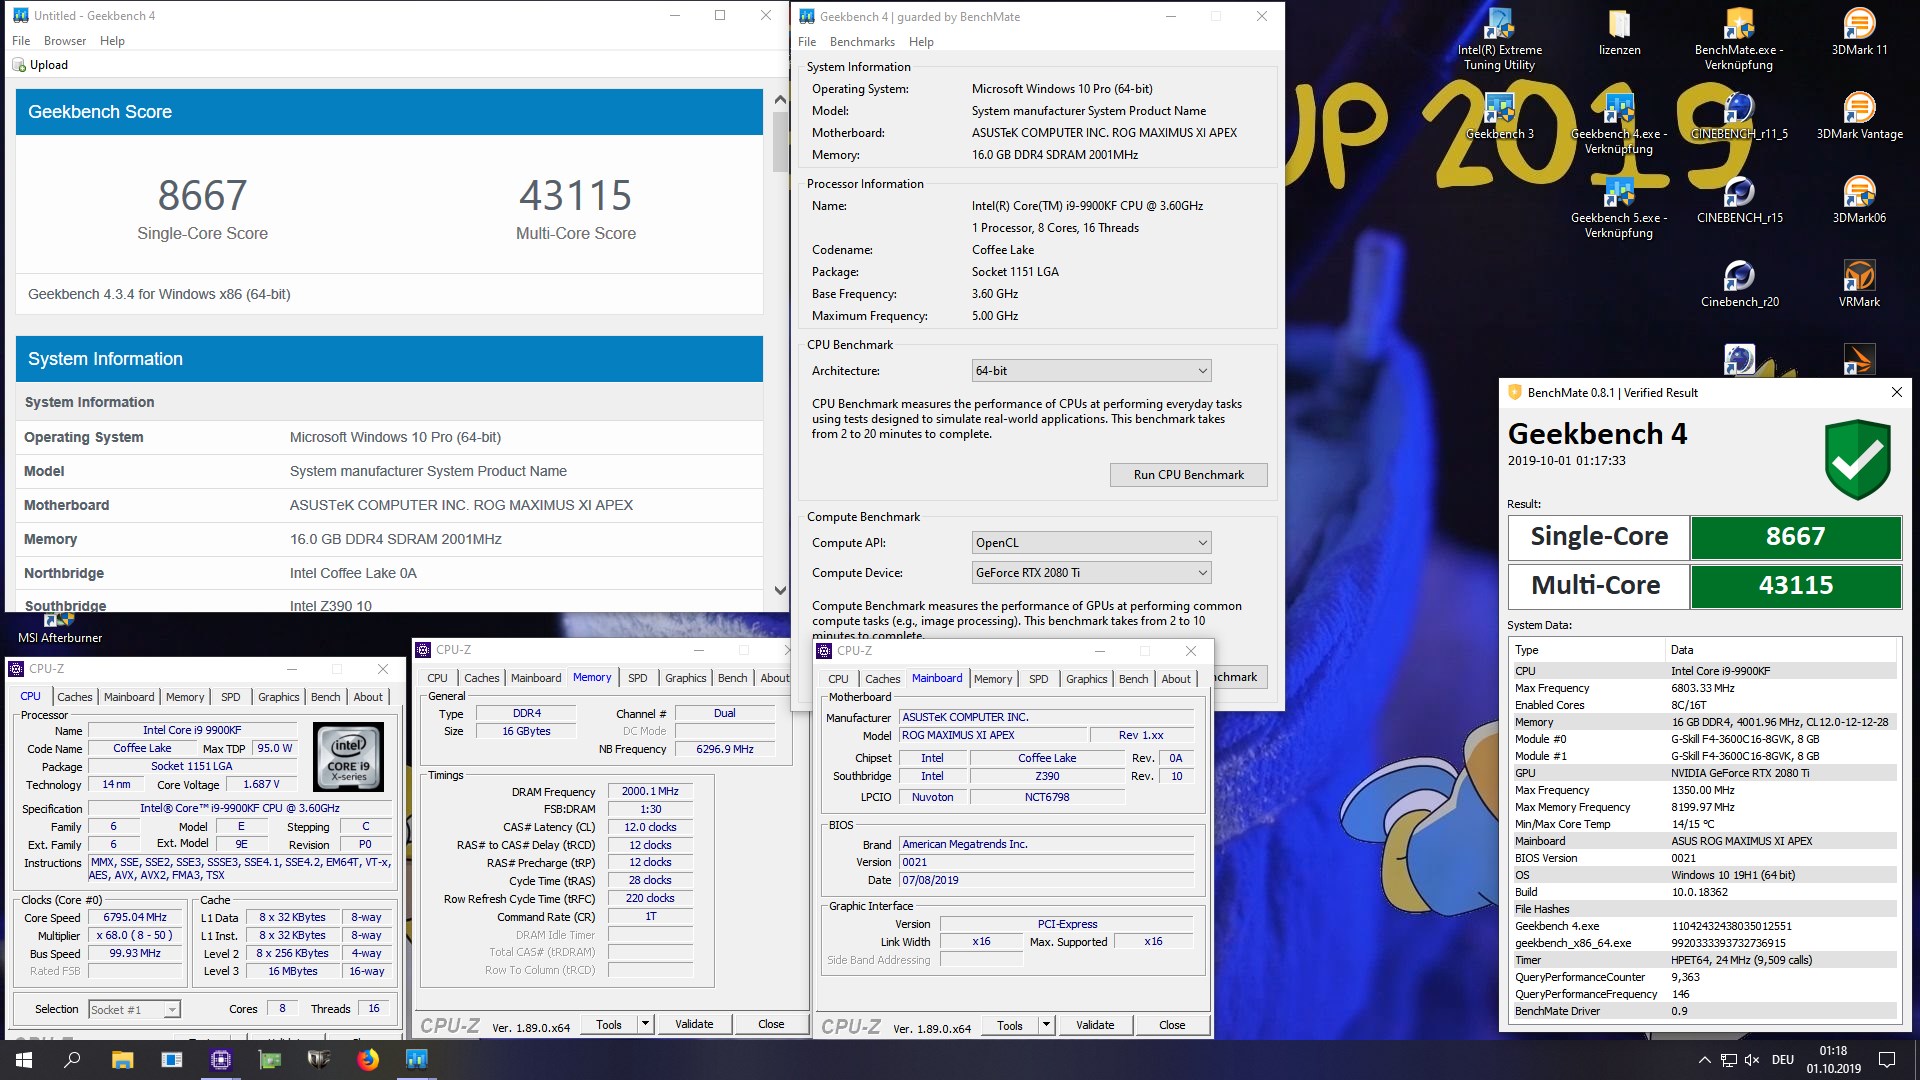The width and height of the screenshot is (1920, 1080).
Task: Open File Explorer from taskbar
Action: (x=122, y=1060)
